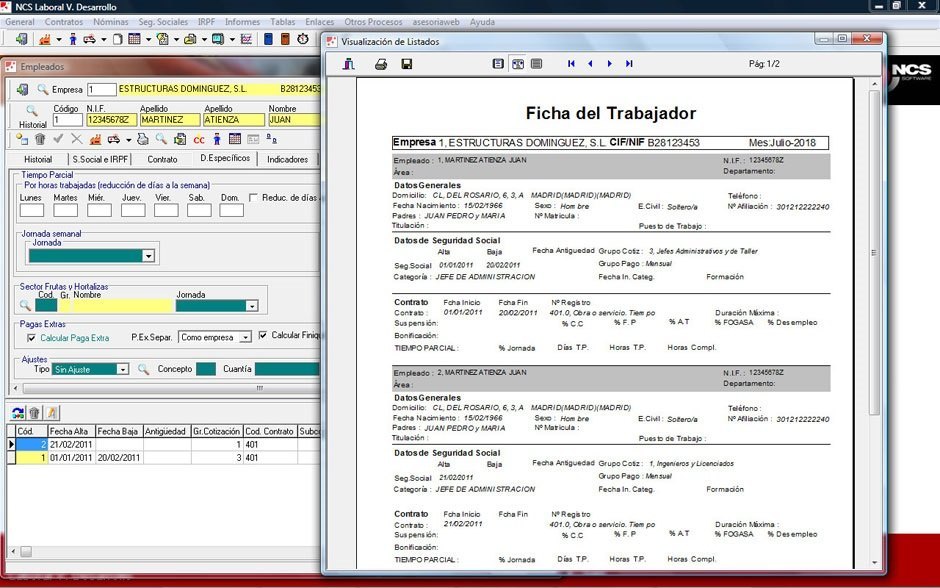
Task: Toggle the Calcular Paga Extra checkbox
Action: (x=31, y=338)
